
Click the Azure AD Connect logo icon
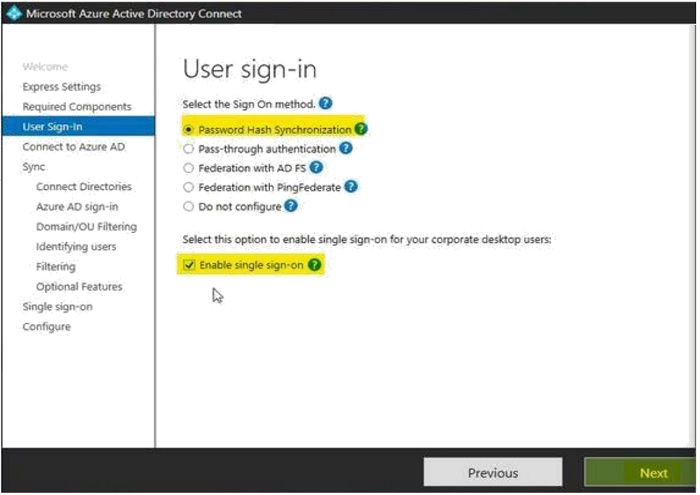coord(13,13)
